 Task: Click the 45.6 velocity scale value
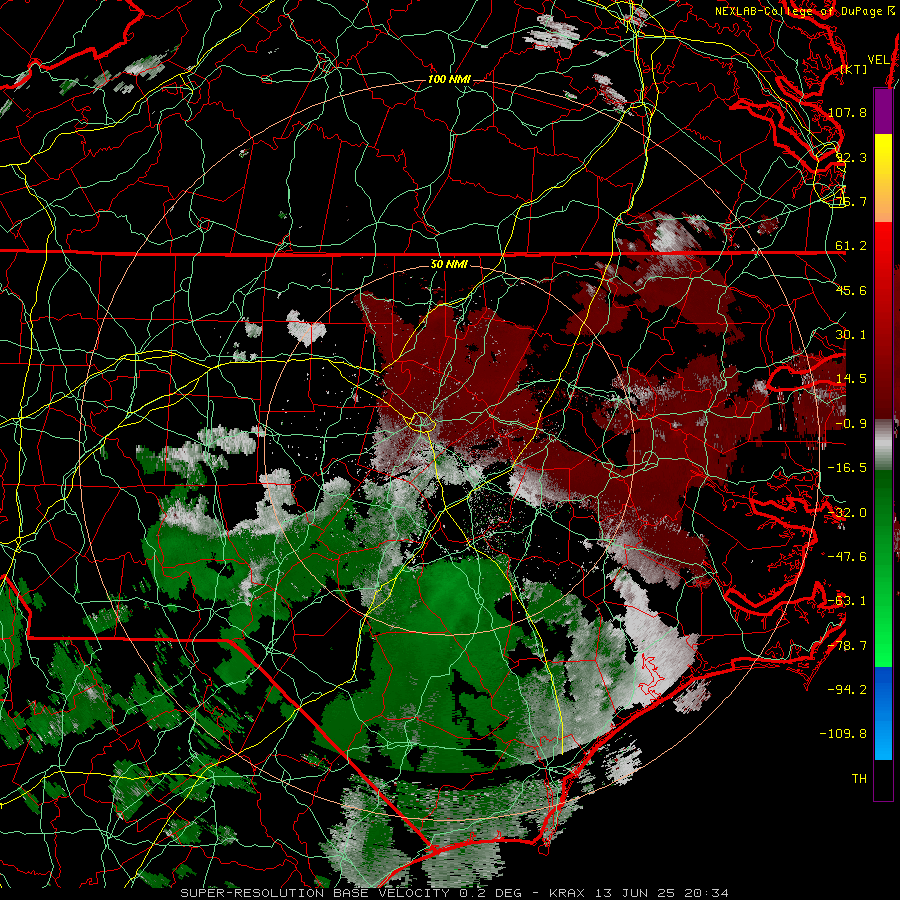[x=851, y=290]
